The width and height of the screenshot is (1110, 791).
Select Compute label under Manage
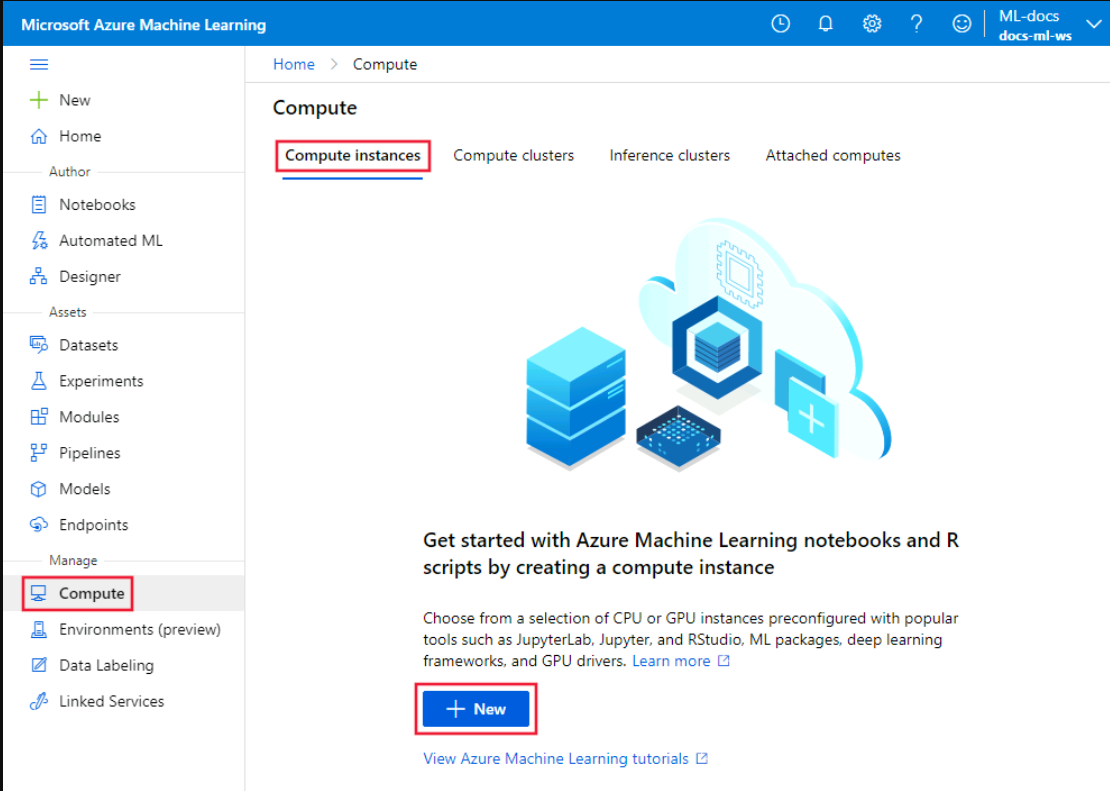[91, 593]
